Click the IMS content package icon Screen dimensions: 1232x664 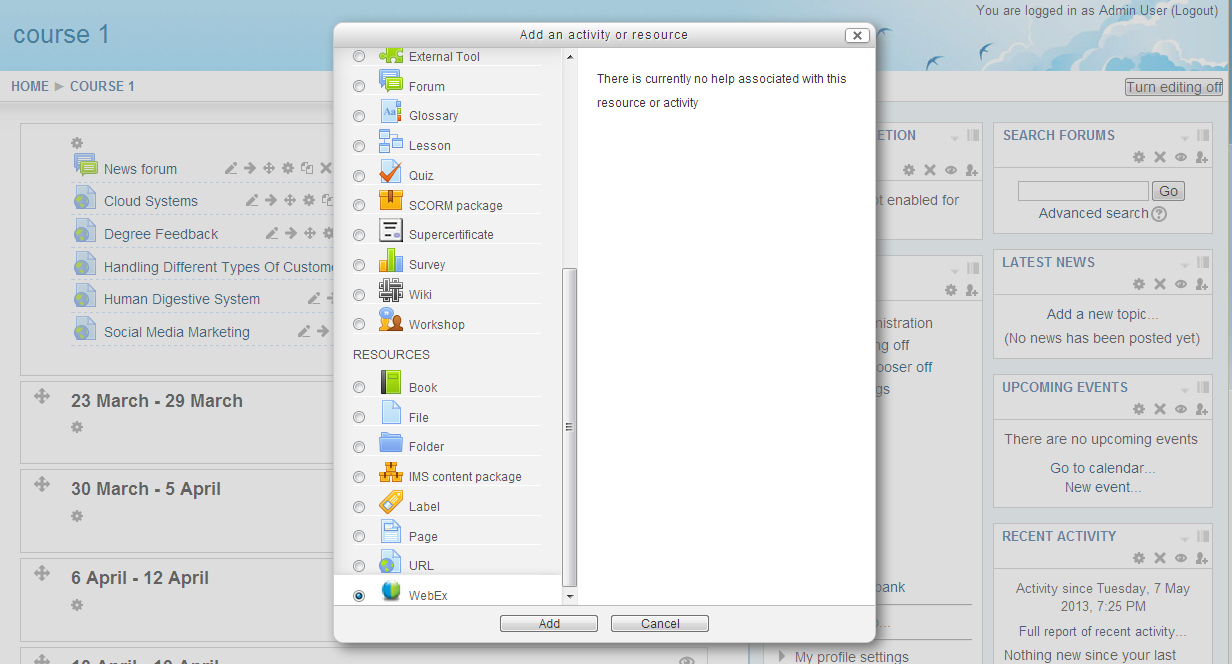391,473
